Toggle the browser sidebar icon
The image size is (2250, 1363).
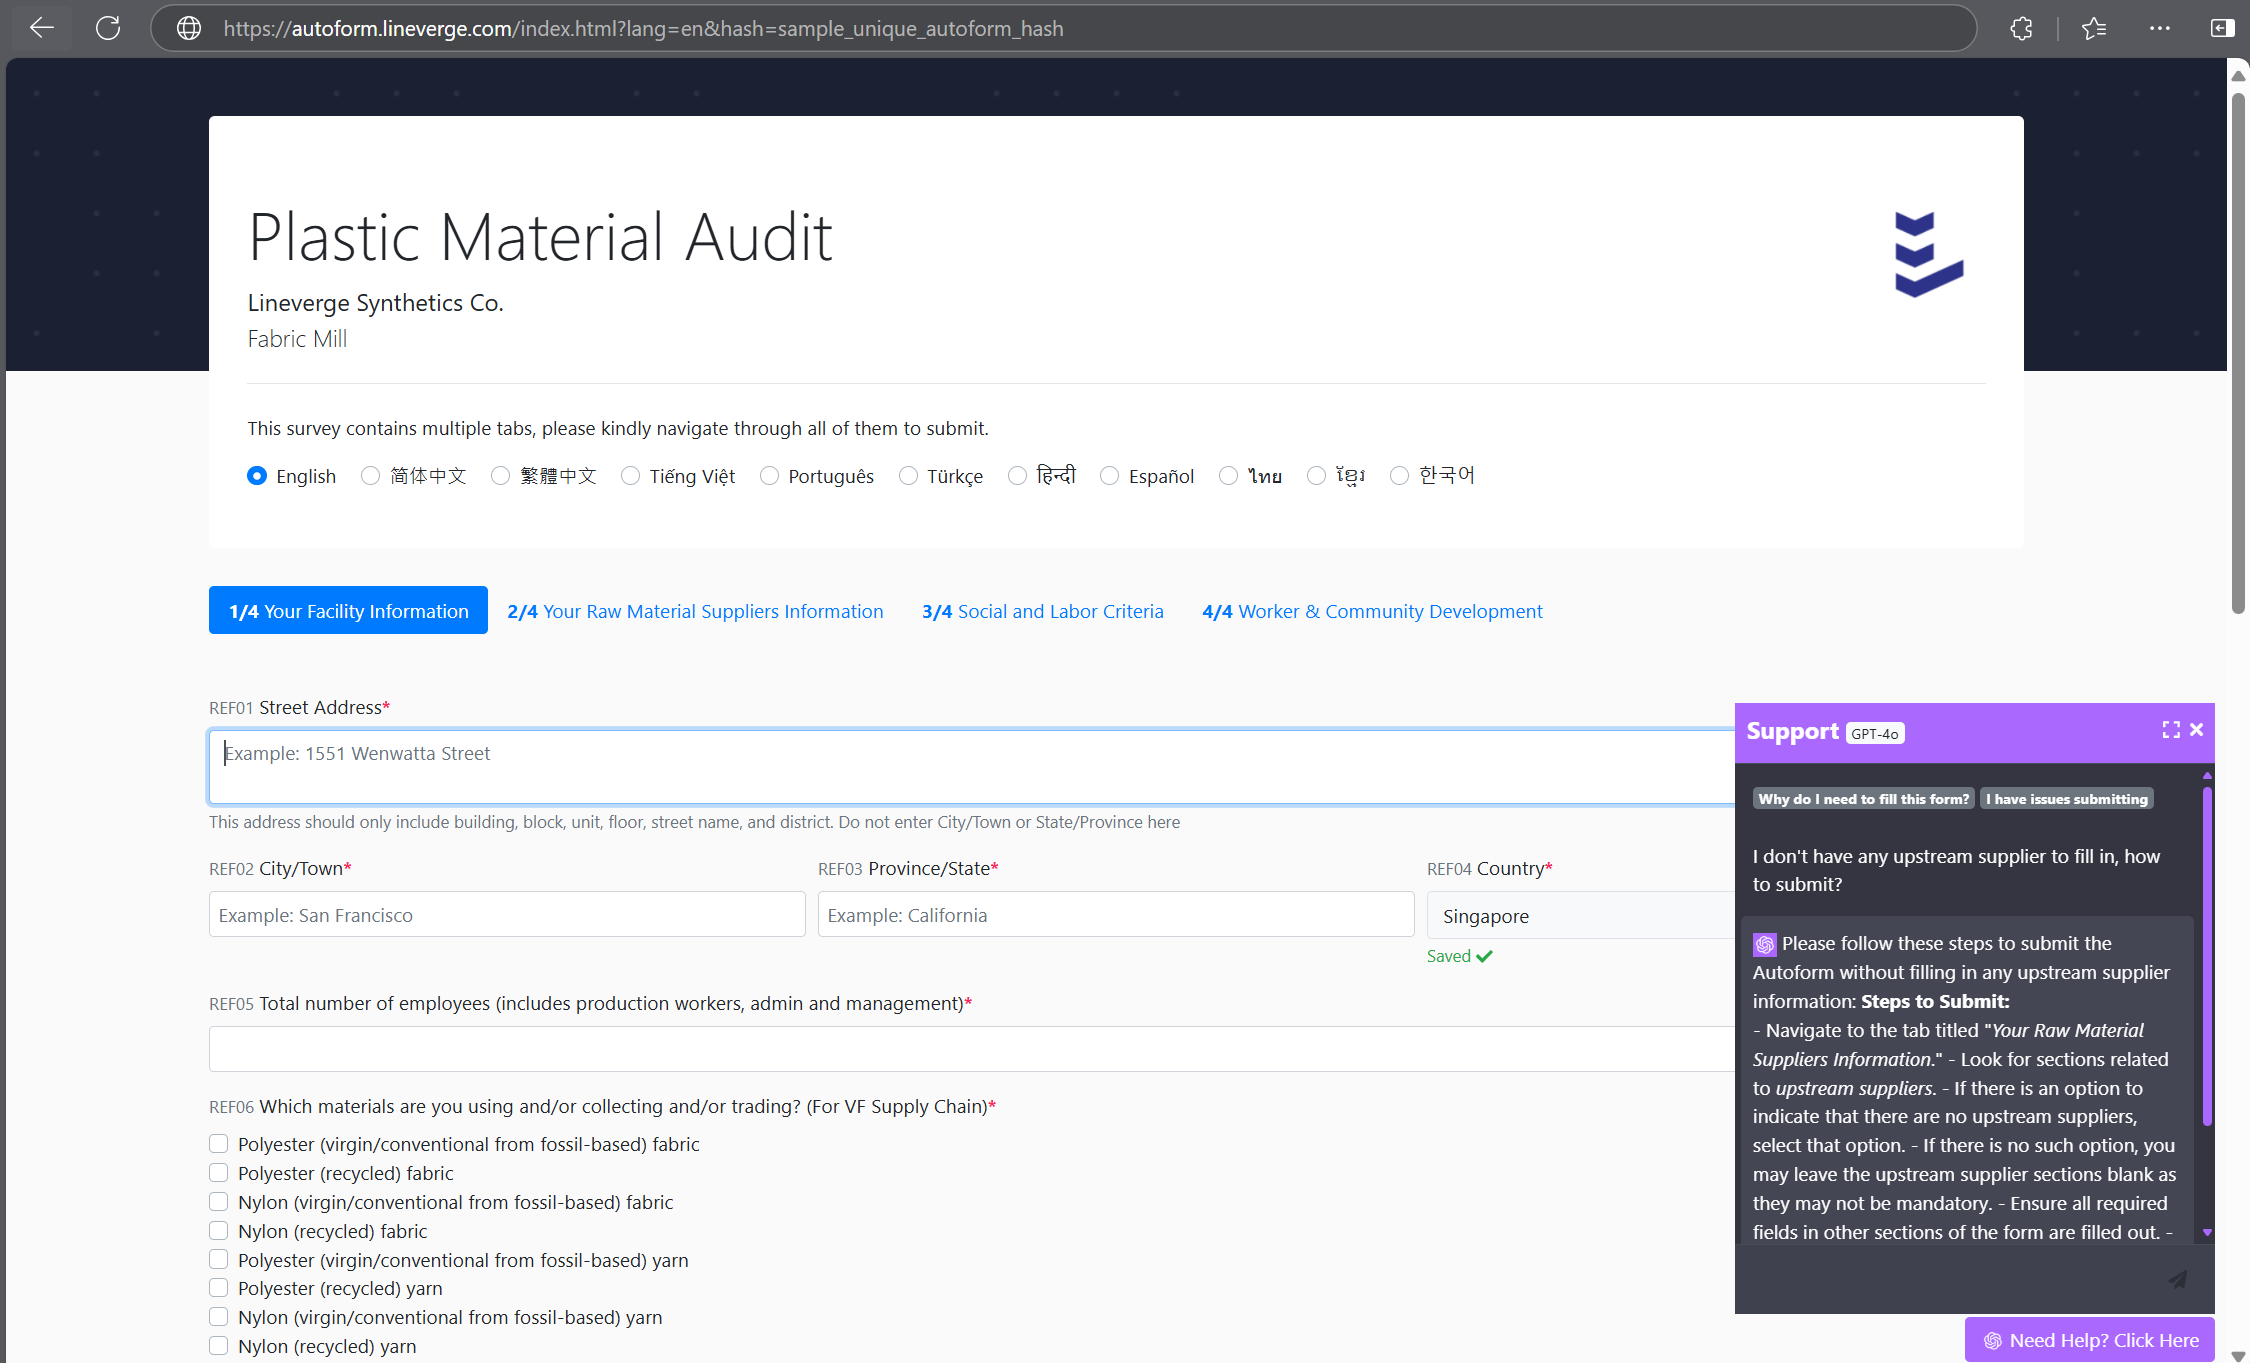click(2222, 28)
